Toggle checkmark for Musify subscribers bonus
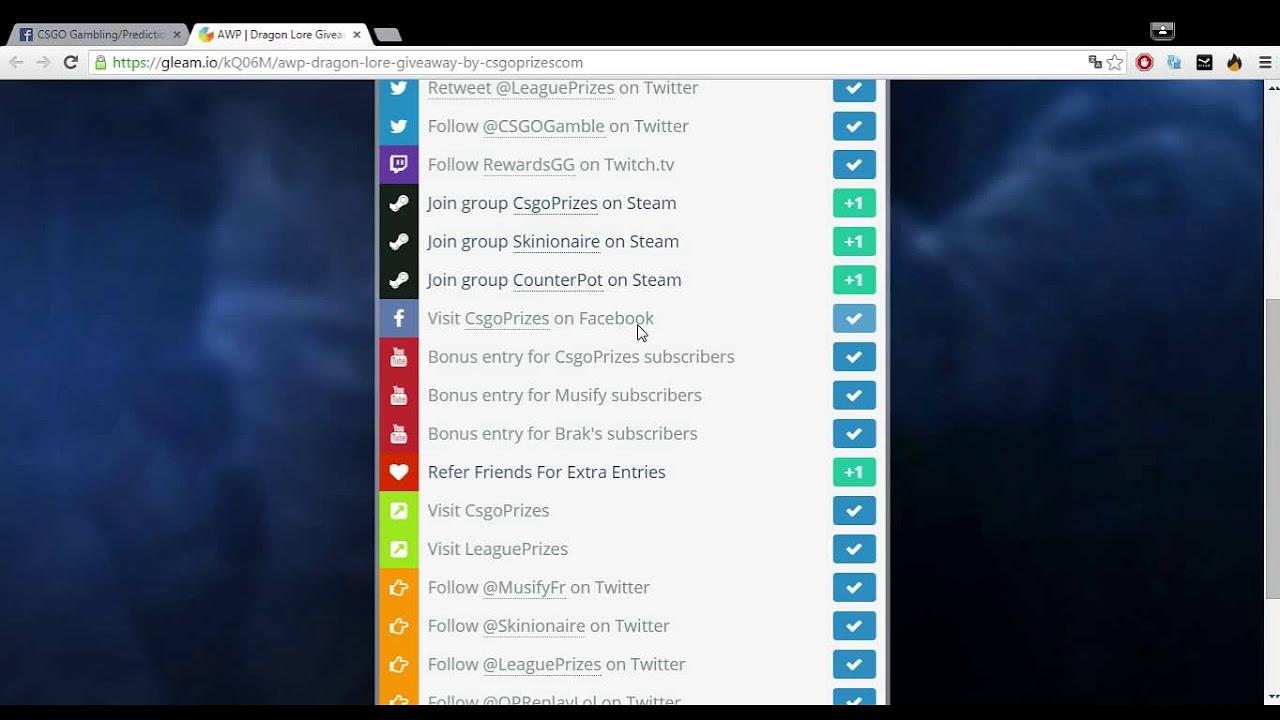The image size is (1280, 720). point(854,395)
